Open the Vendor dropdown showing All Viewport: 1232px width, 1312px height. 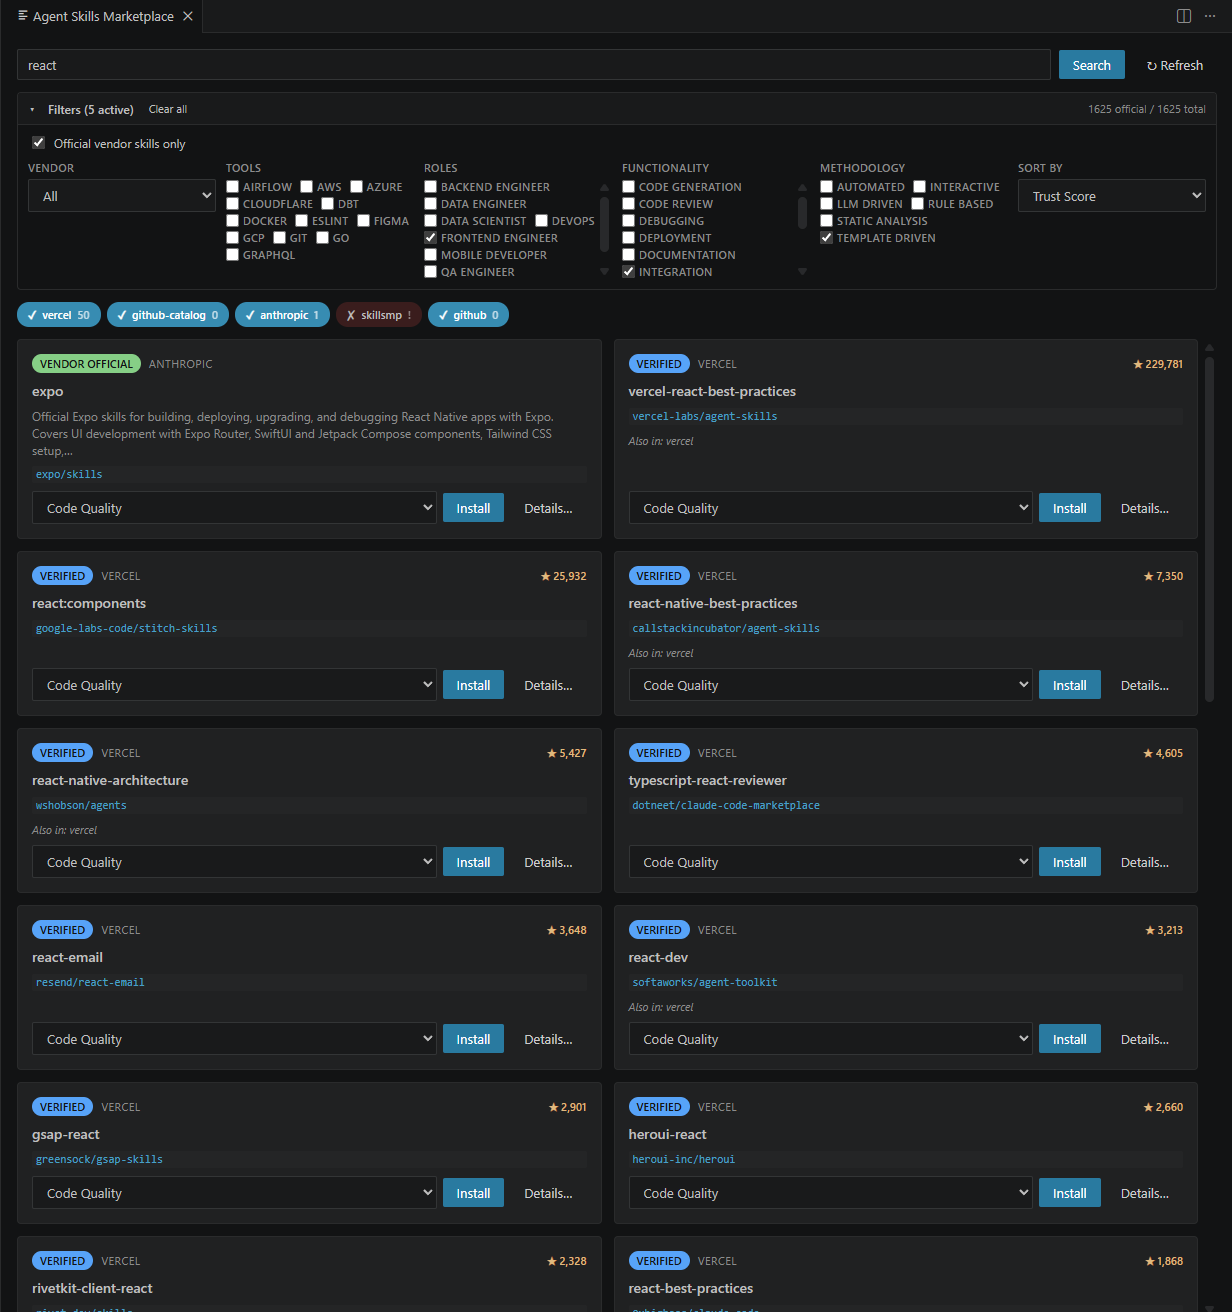(121, 195)
